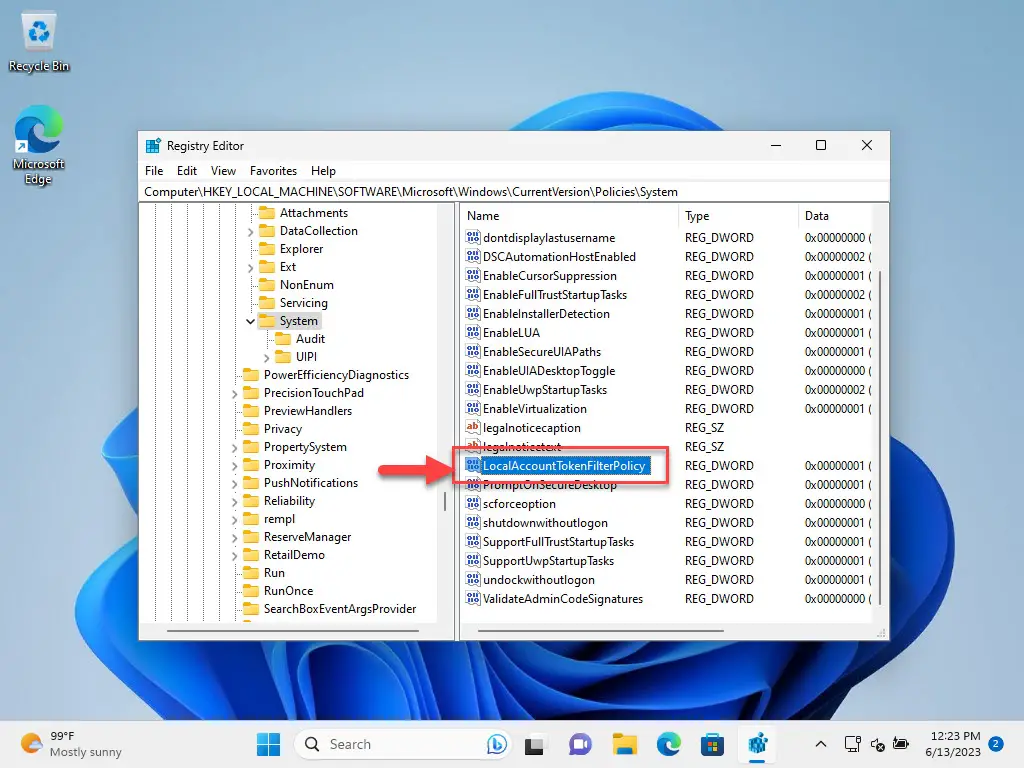The height and width of the screenshot is (768, 1024).
Task: Sort values by Name column header
Action: coord(569,216)
